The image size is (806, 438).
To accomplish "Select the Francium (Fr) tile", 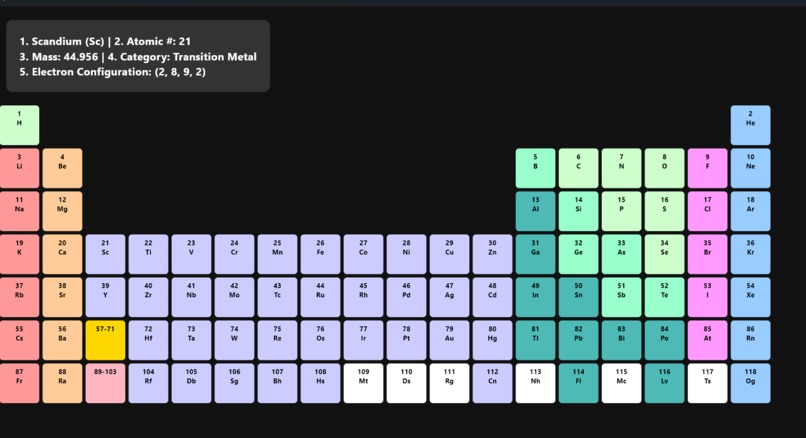I will click(19, 383).
